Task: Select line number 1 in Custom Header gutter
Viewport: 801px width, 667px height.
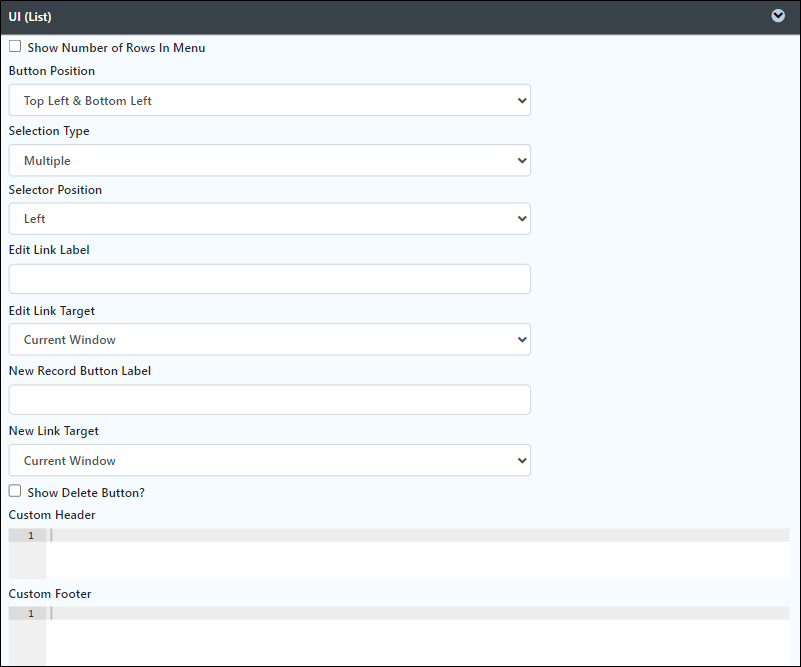Action: coord(31,535)
